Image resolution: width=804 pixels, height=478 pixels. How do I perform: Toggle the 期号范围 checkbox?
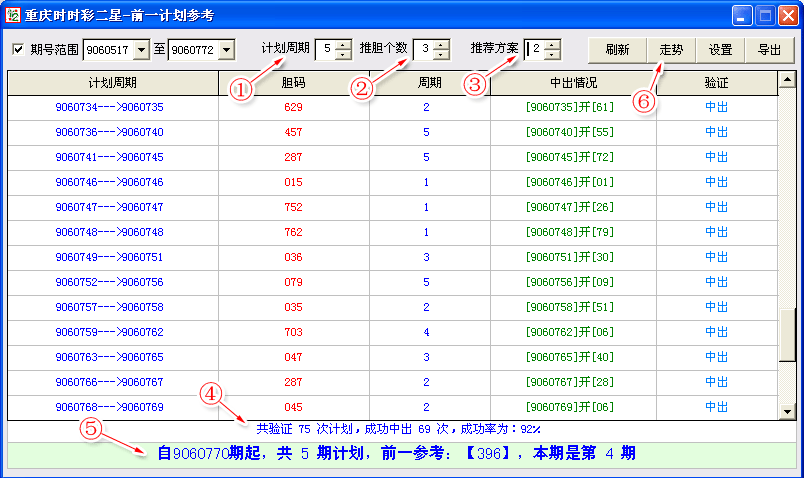tap(18, 49)
